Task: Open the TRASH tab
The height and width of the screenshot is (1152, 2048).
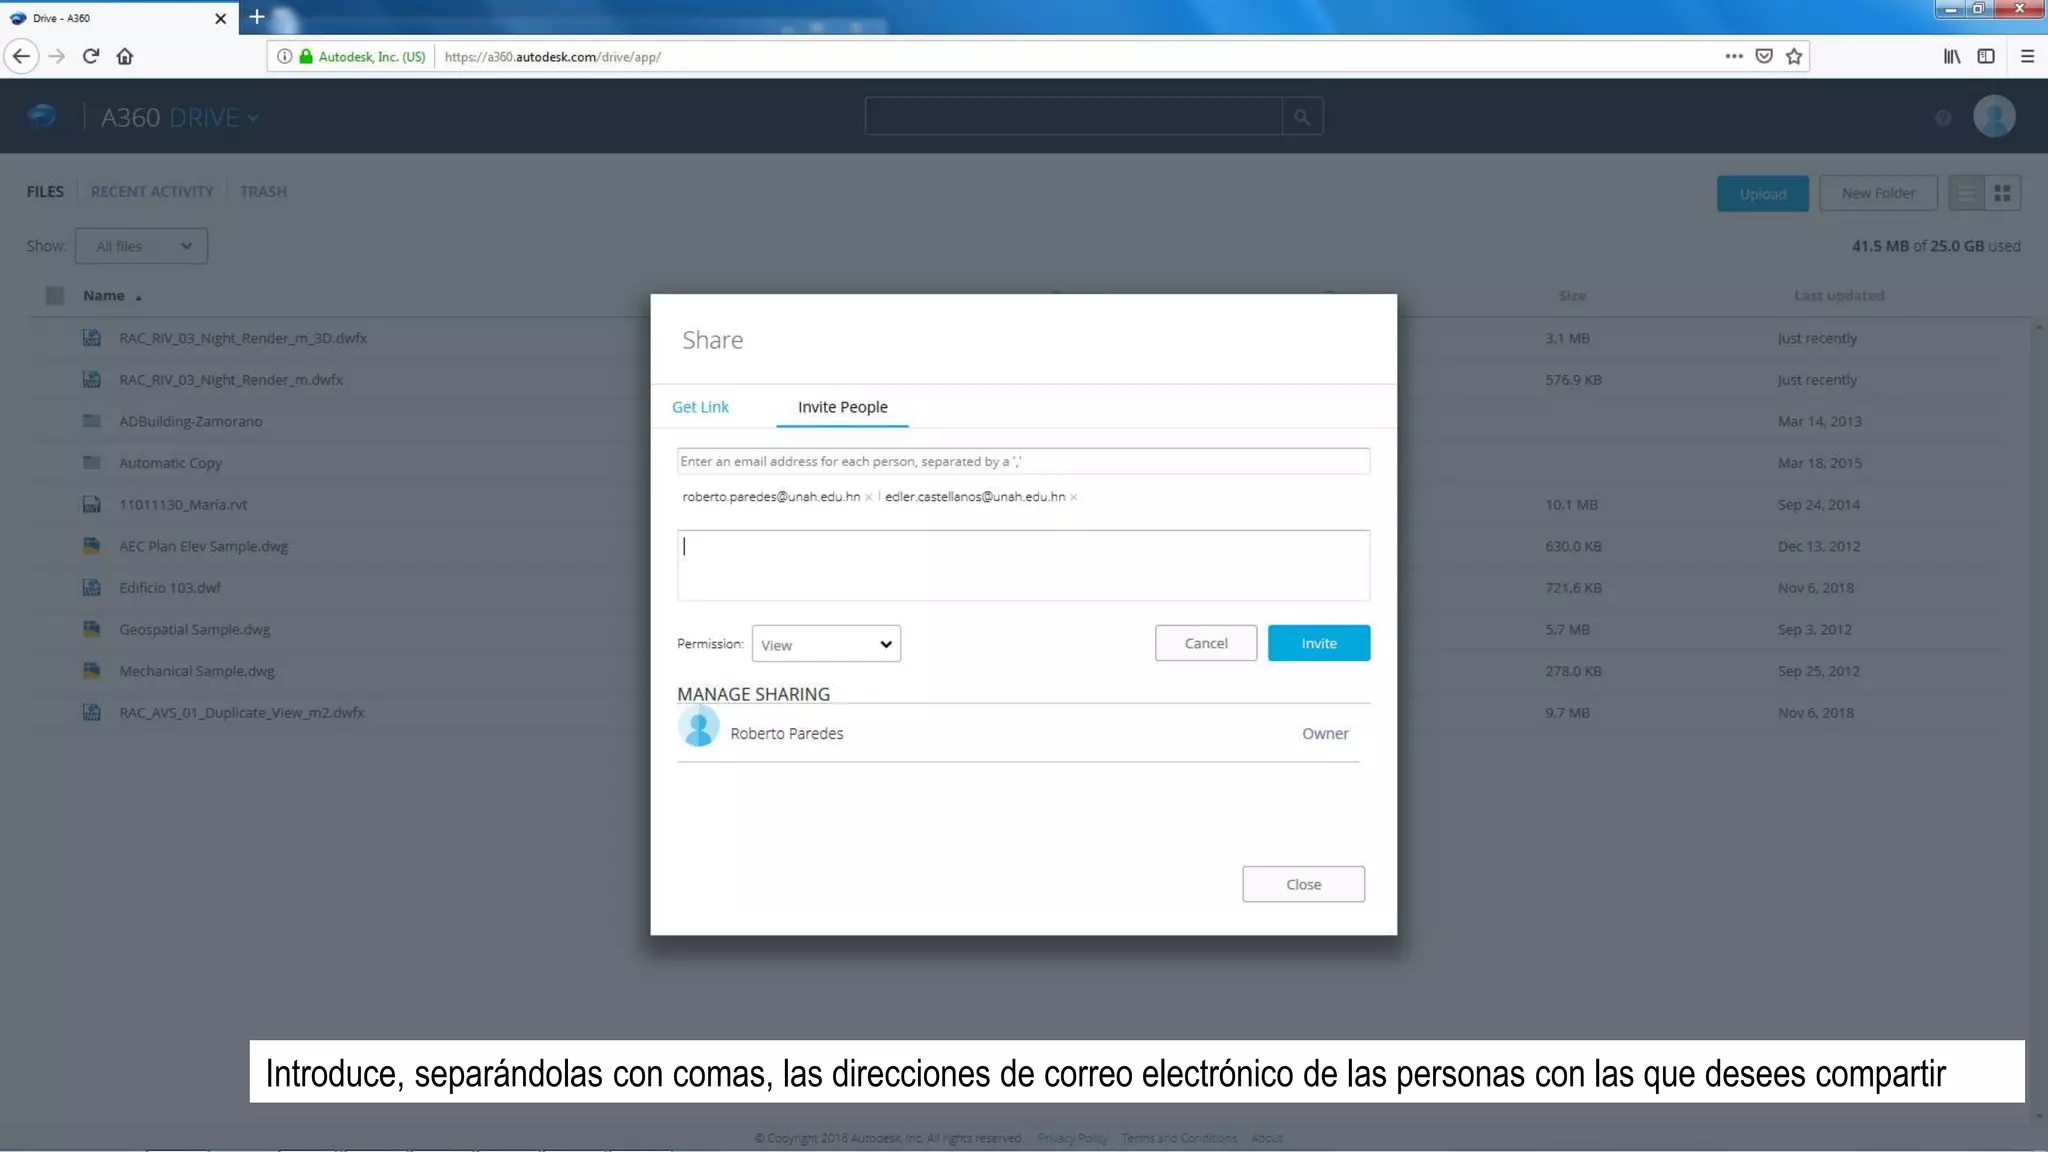Action: [263, 191]
